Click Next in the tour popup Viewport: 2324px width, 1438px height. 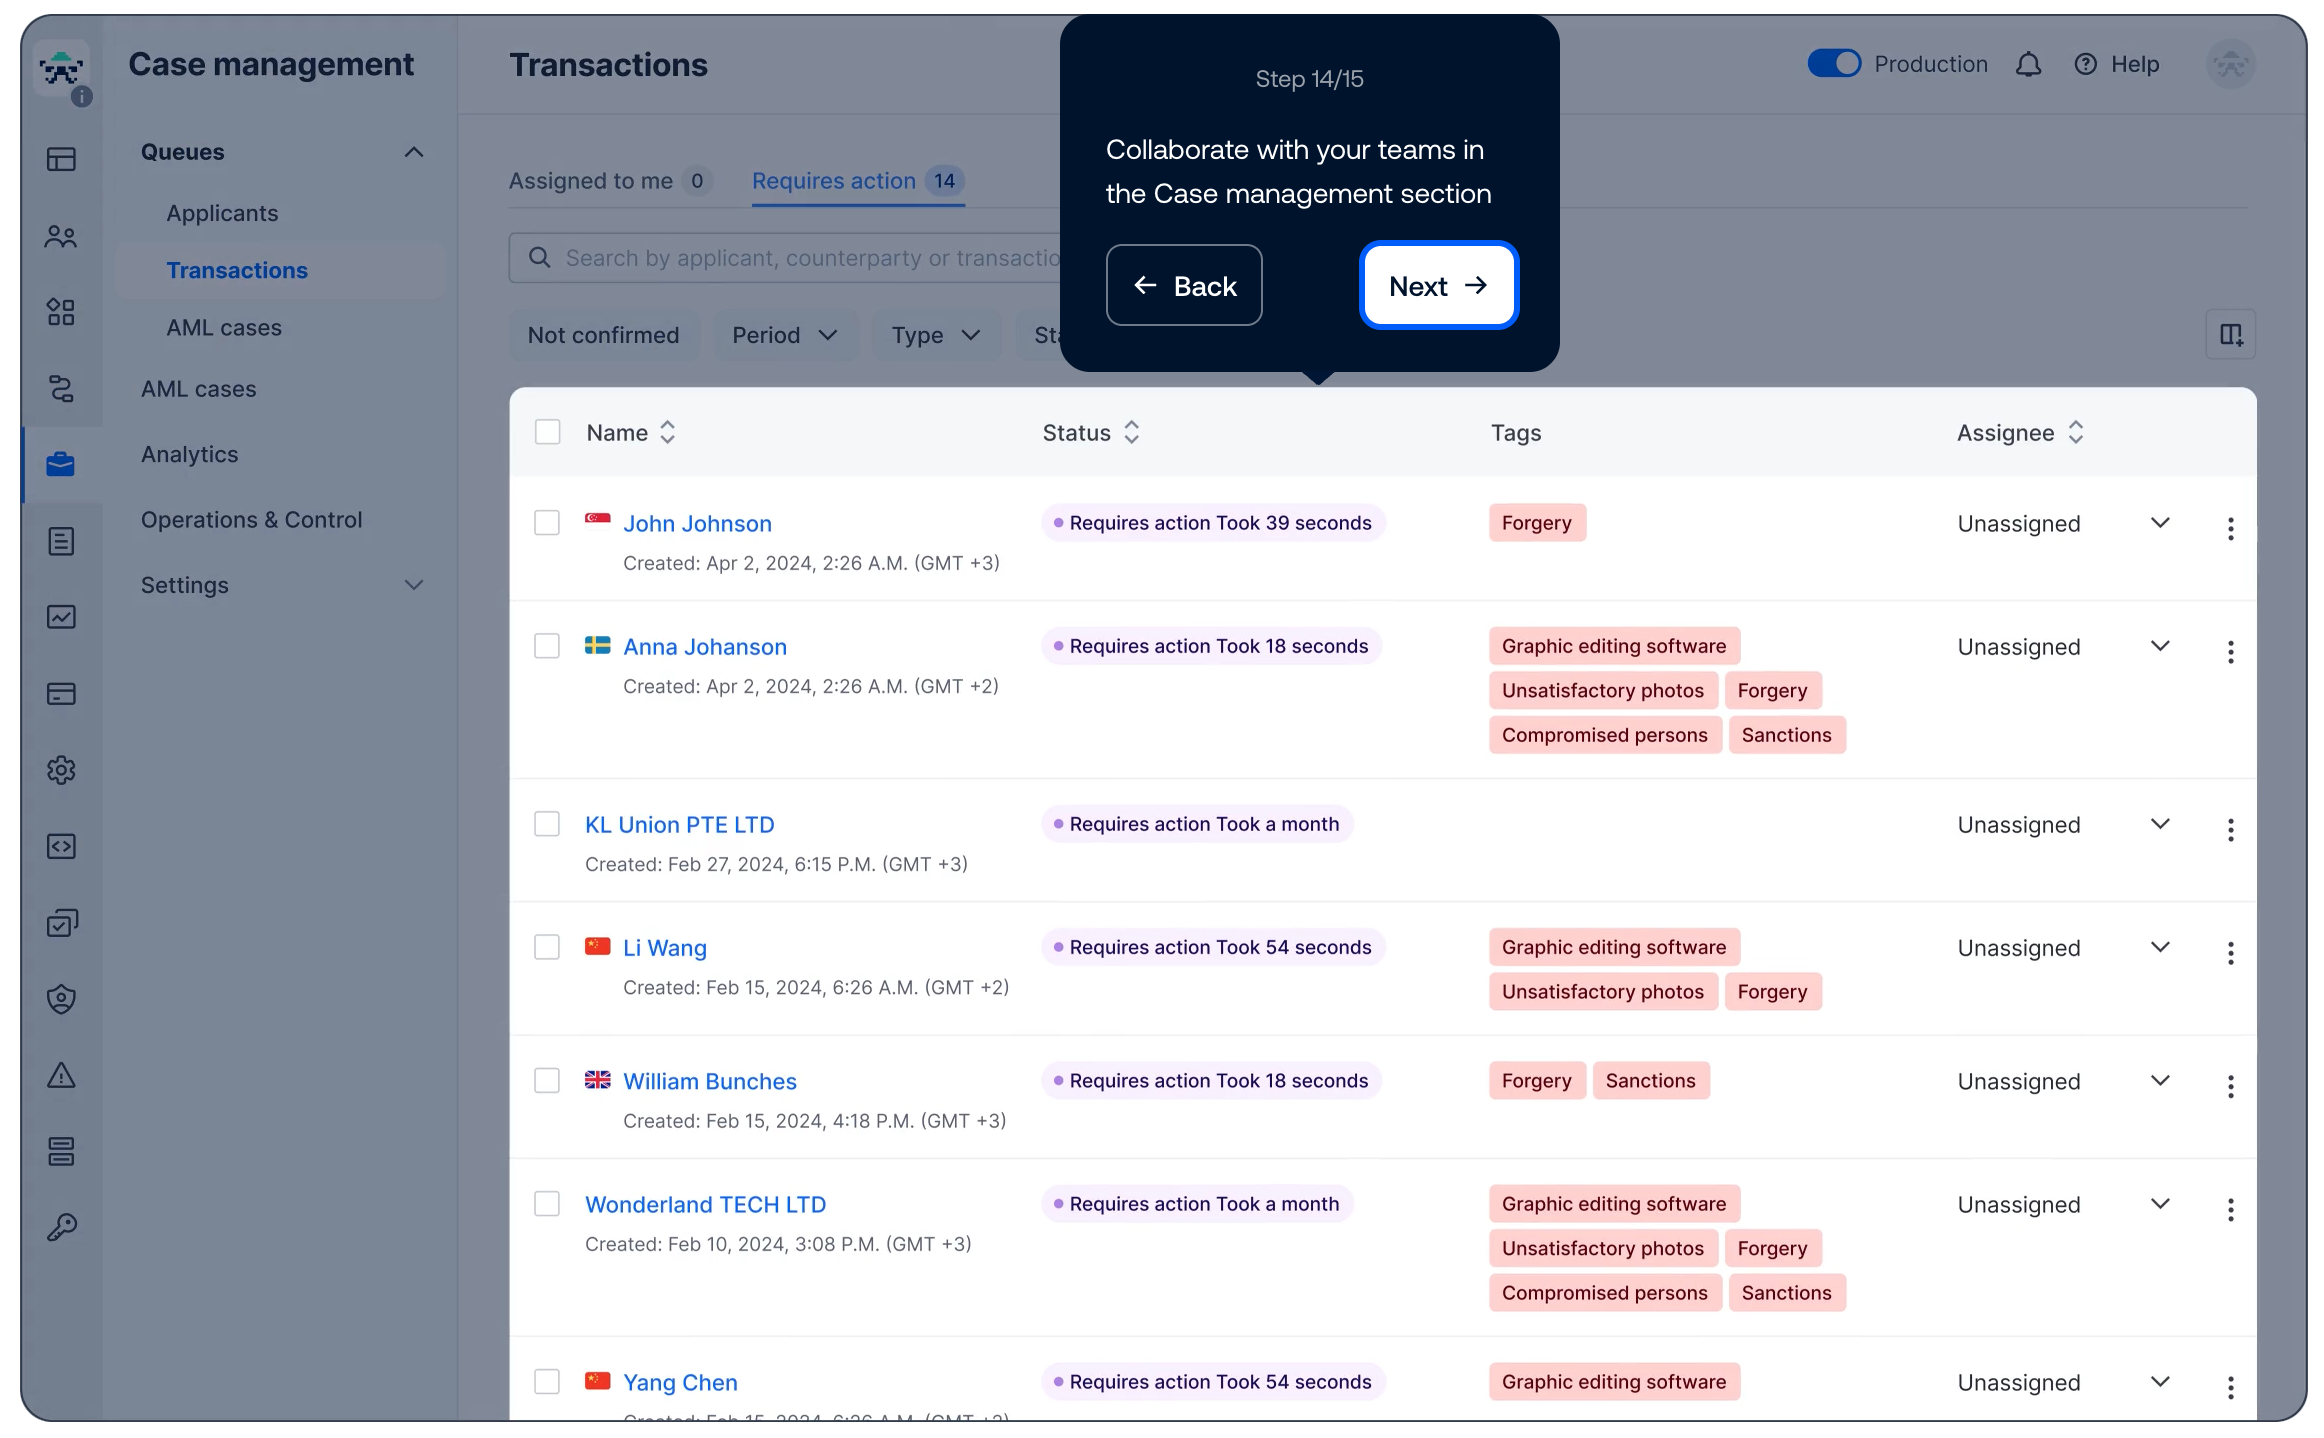coord(1438,286)
